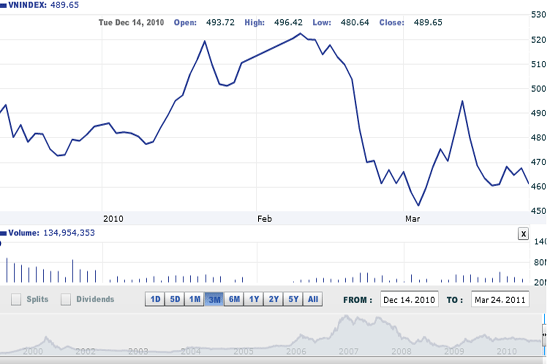Click the 2010 axis label
Screen dimensions: 550x364
tap(113, 219)
